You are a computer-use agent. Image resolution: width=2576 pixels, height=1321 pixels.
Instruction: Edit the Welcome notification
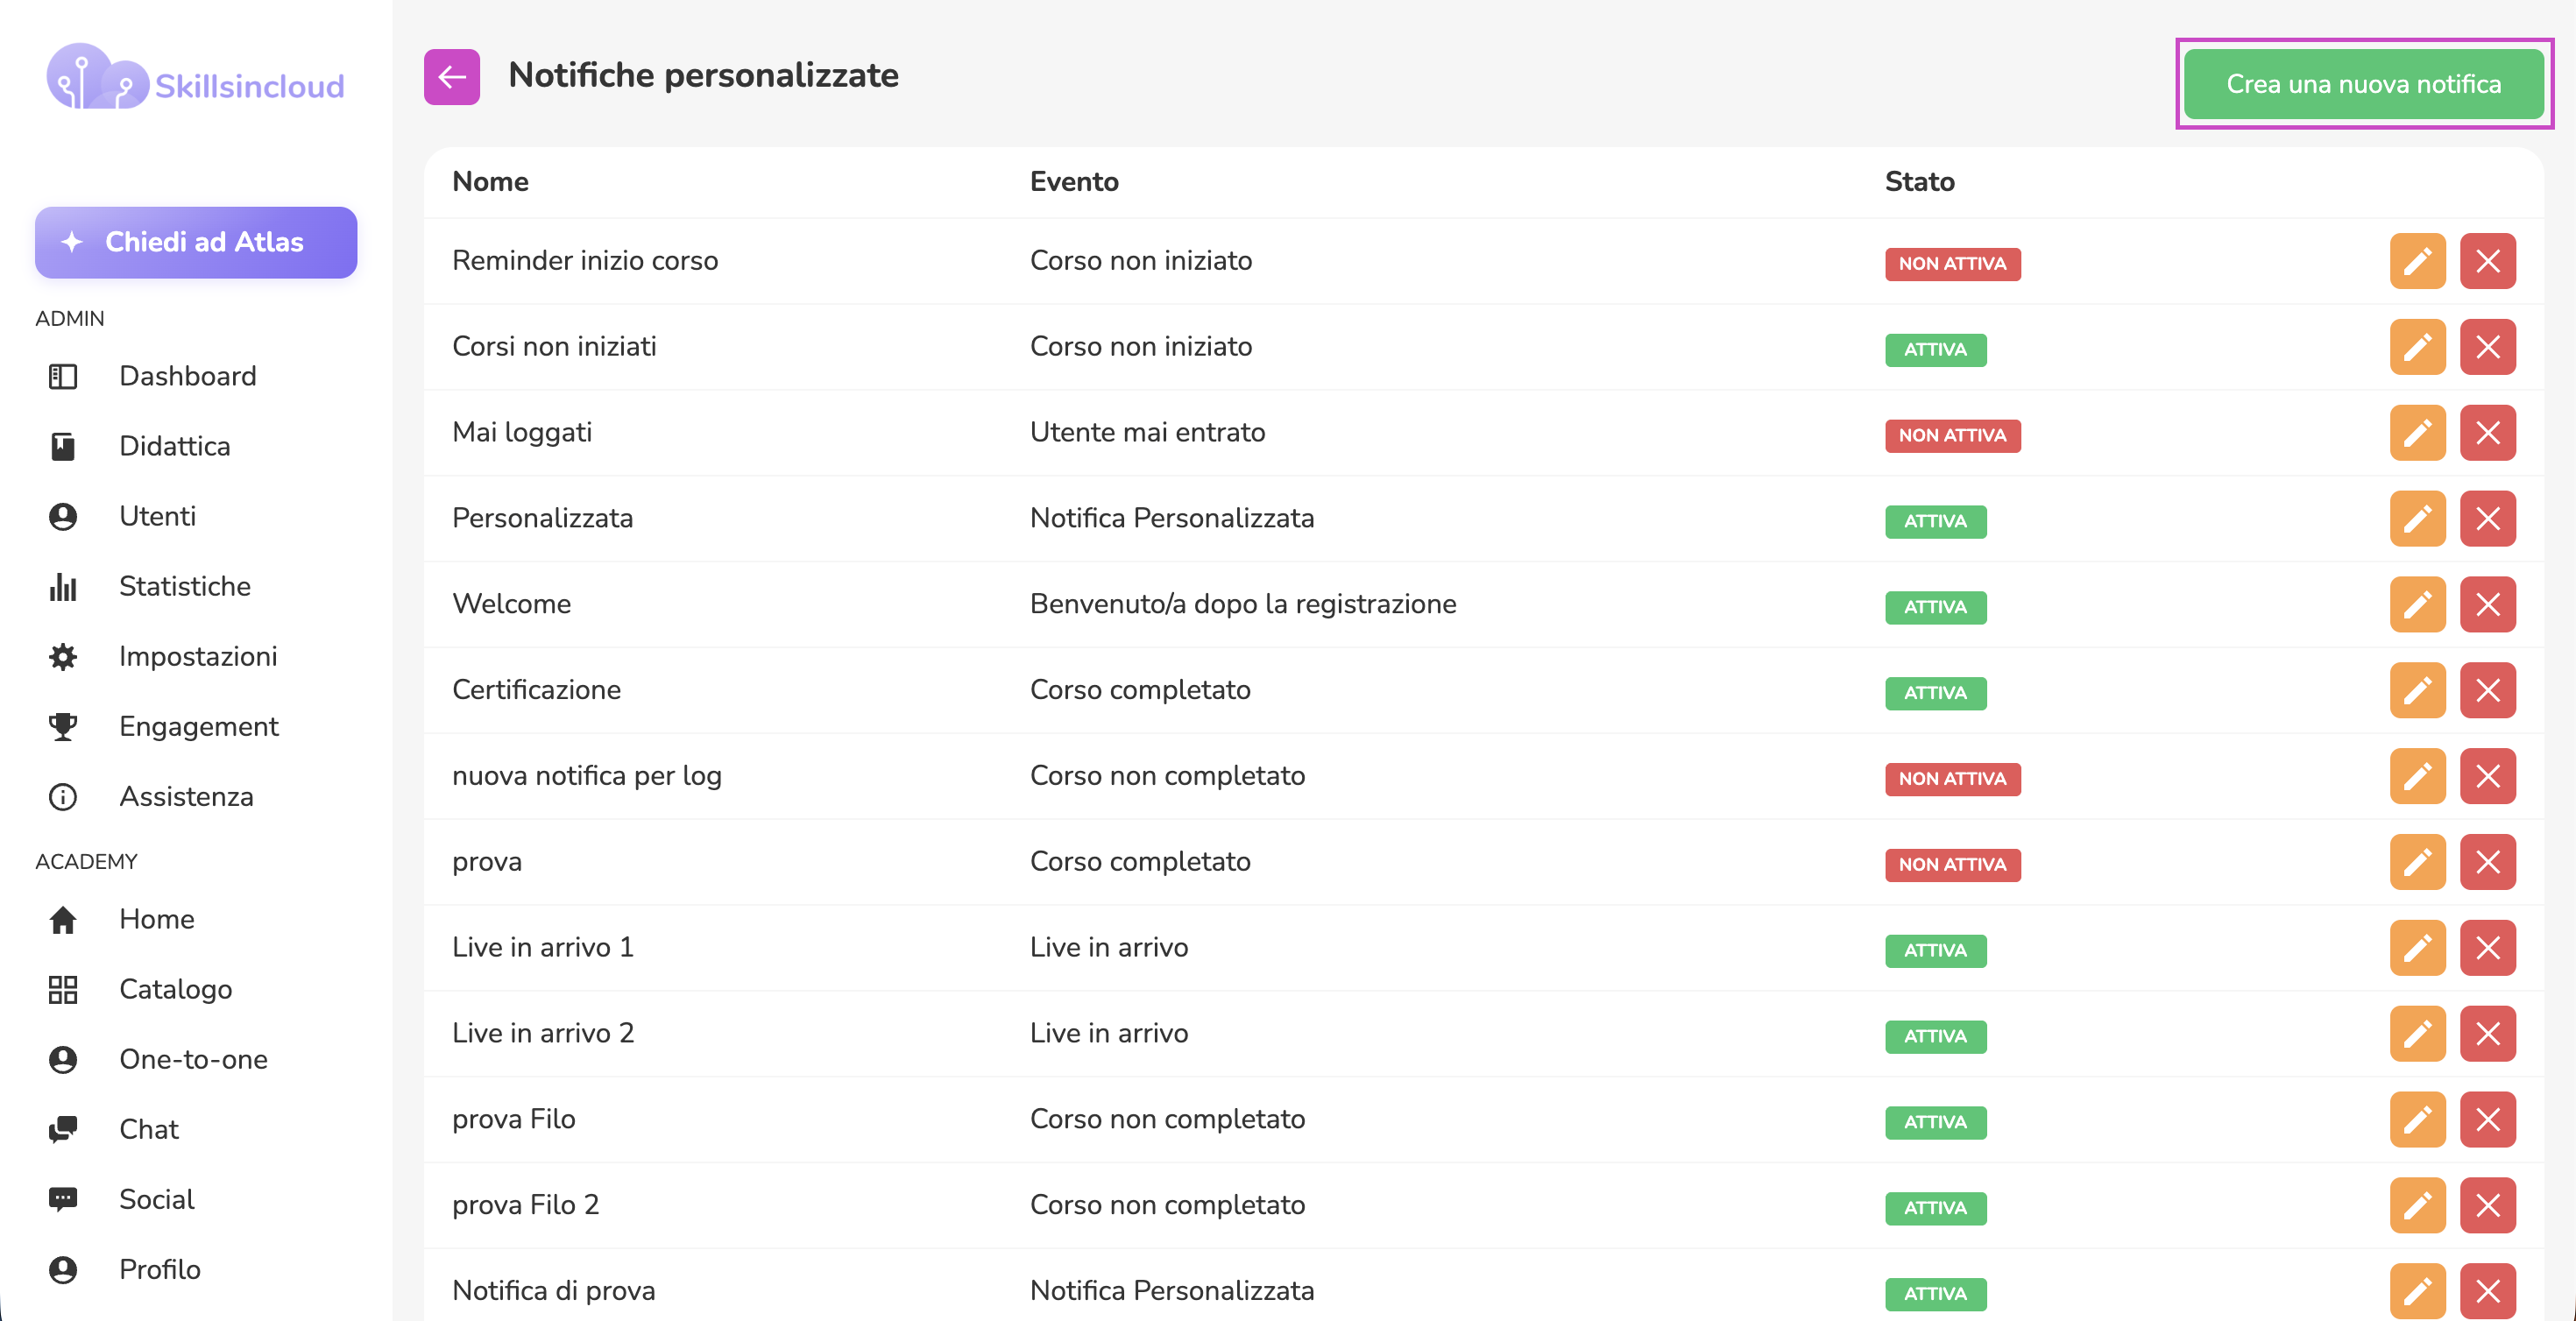pyautogui.click(x=2417, y=604)
